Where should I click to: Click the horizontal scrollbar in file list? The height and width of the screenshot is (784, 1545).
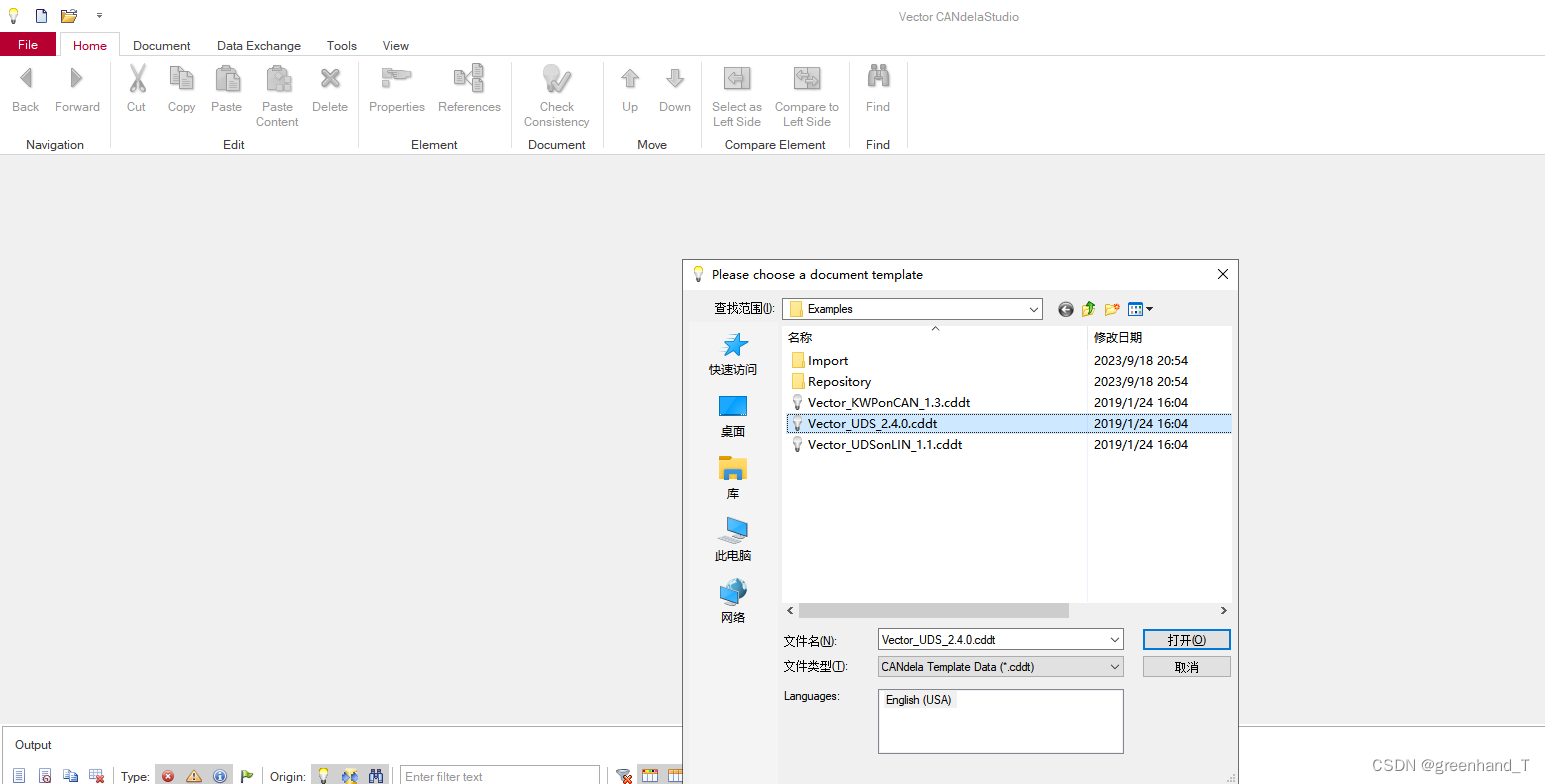[x=934, y=610]
